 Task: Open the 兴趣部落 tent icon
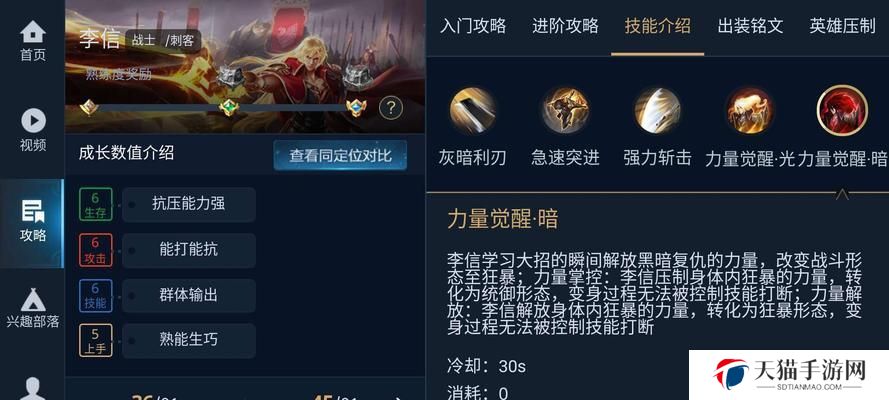pyautogui.click(x=33, y=300)
